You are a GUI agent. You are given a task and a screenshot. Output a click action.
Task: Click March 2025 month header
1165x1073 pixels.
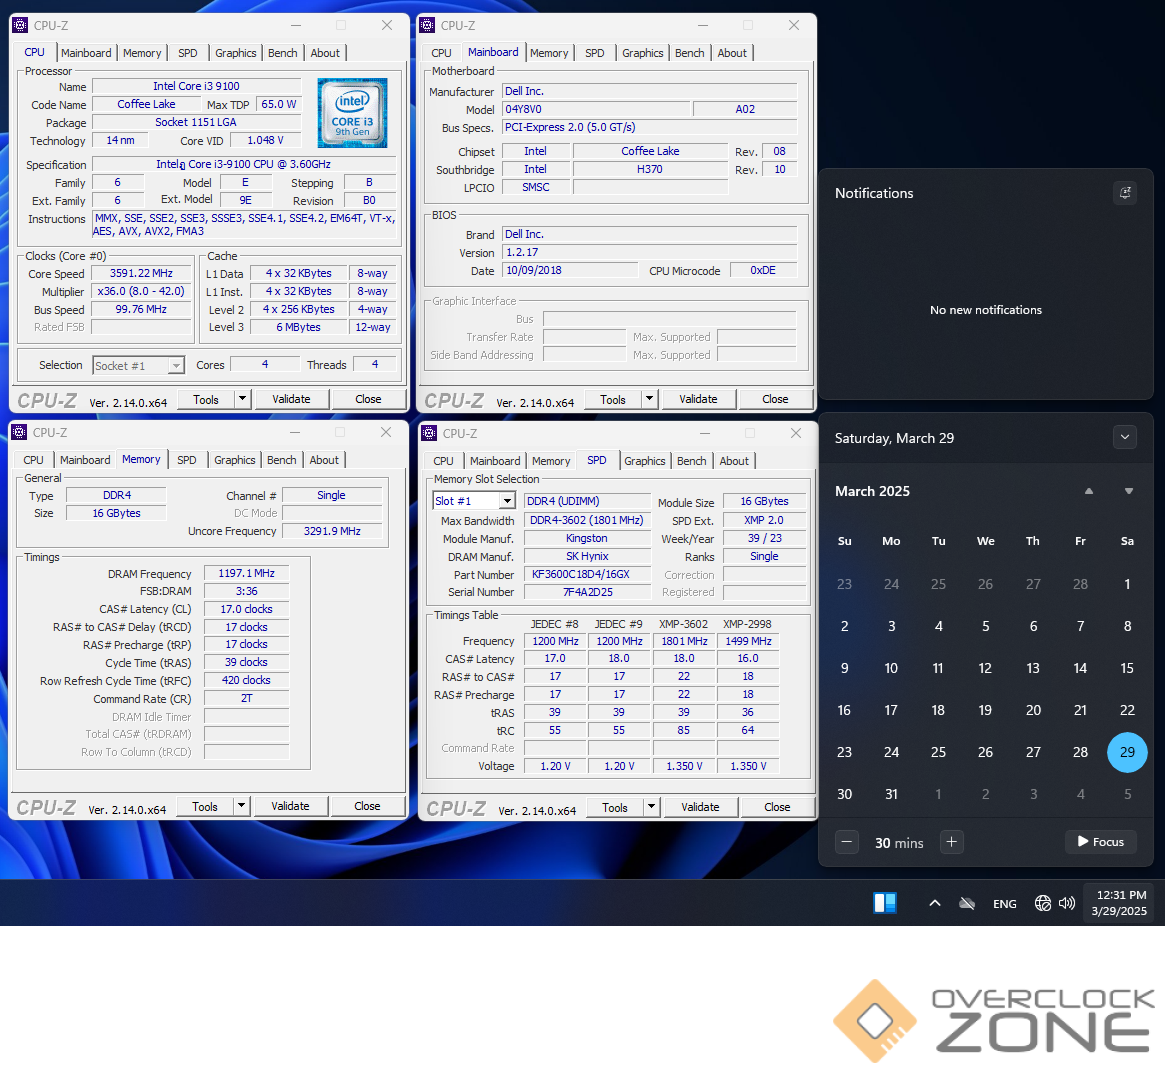click(x=872, y=491)
